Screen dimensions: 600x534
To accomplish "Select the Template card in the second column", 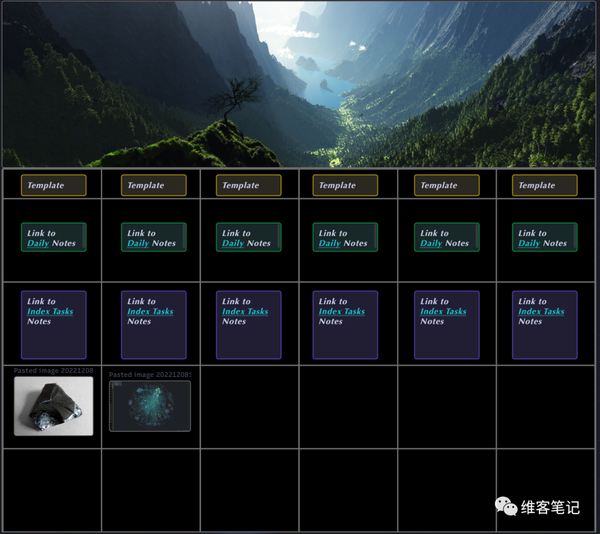I will click(154, 185).
